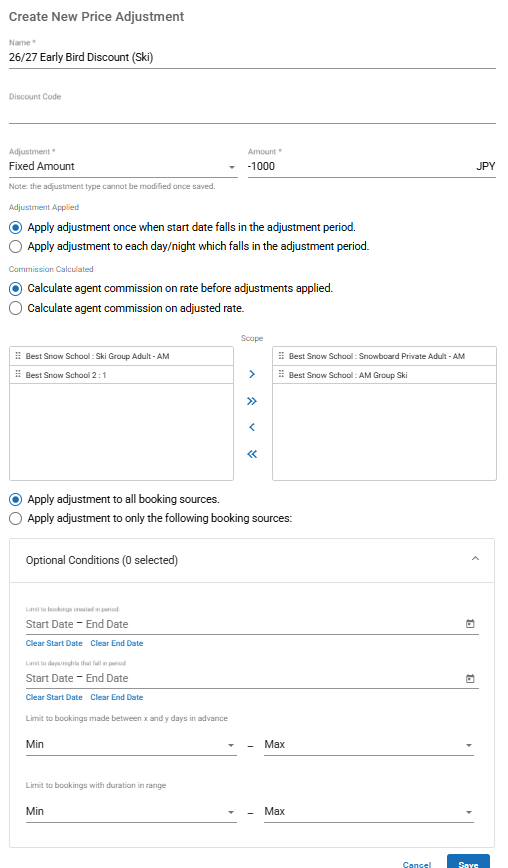Open calendar for bookings created period
The image size is (508, 868).
point(470,624)
